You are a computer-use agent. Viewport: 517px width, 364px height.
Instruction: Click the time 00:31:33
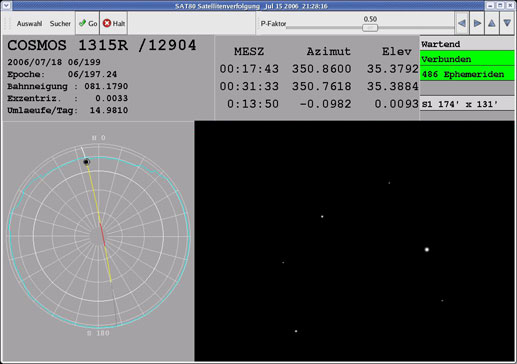pos(249,87)
